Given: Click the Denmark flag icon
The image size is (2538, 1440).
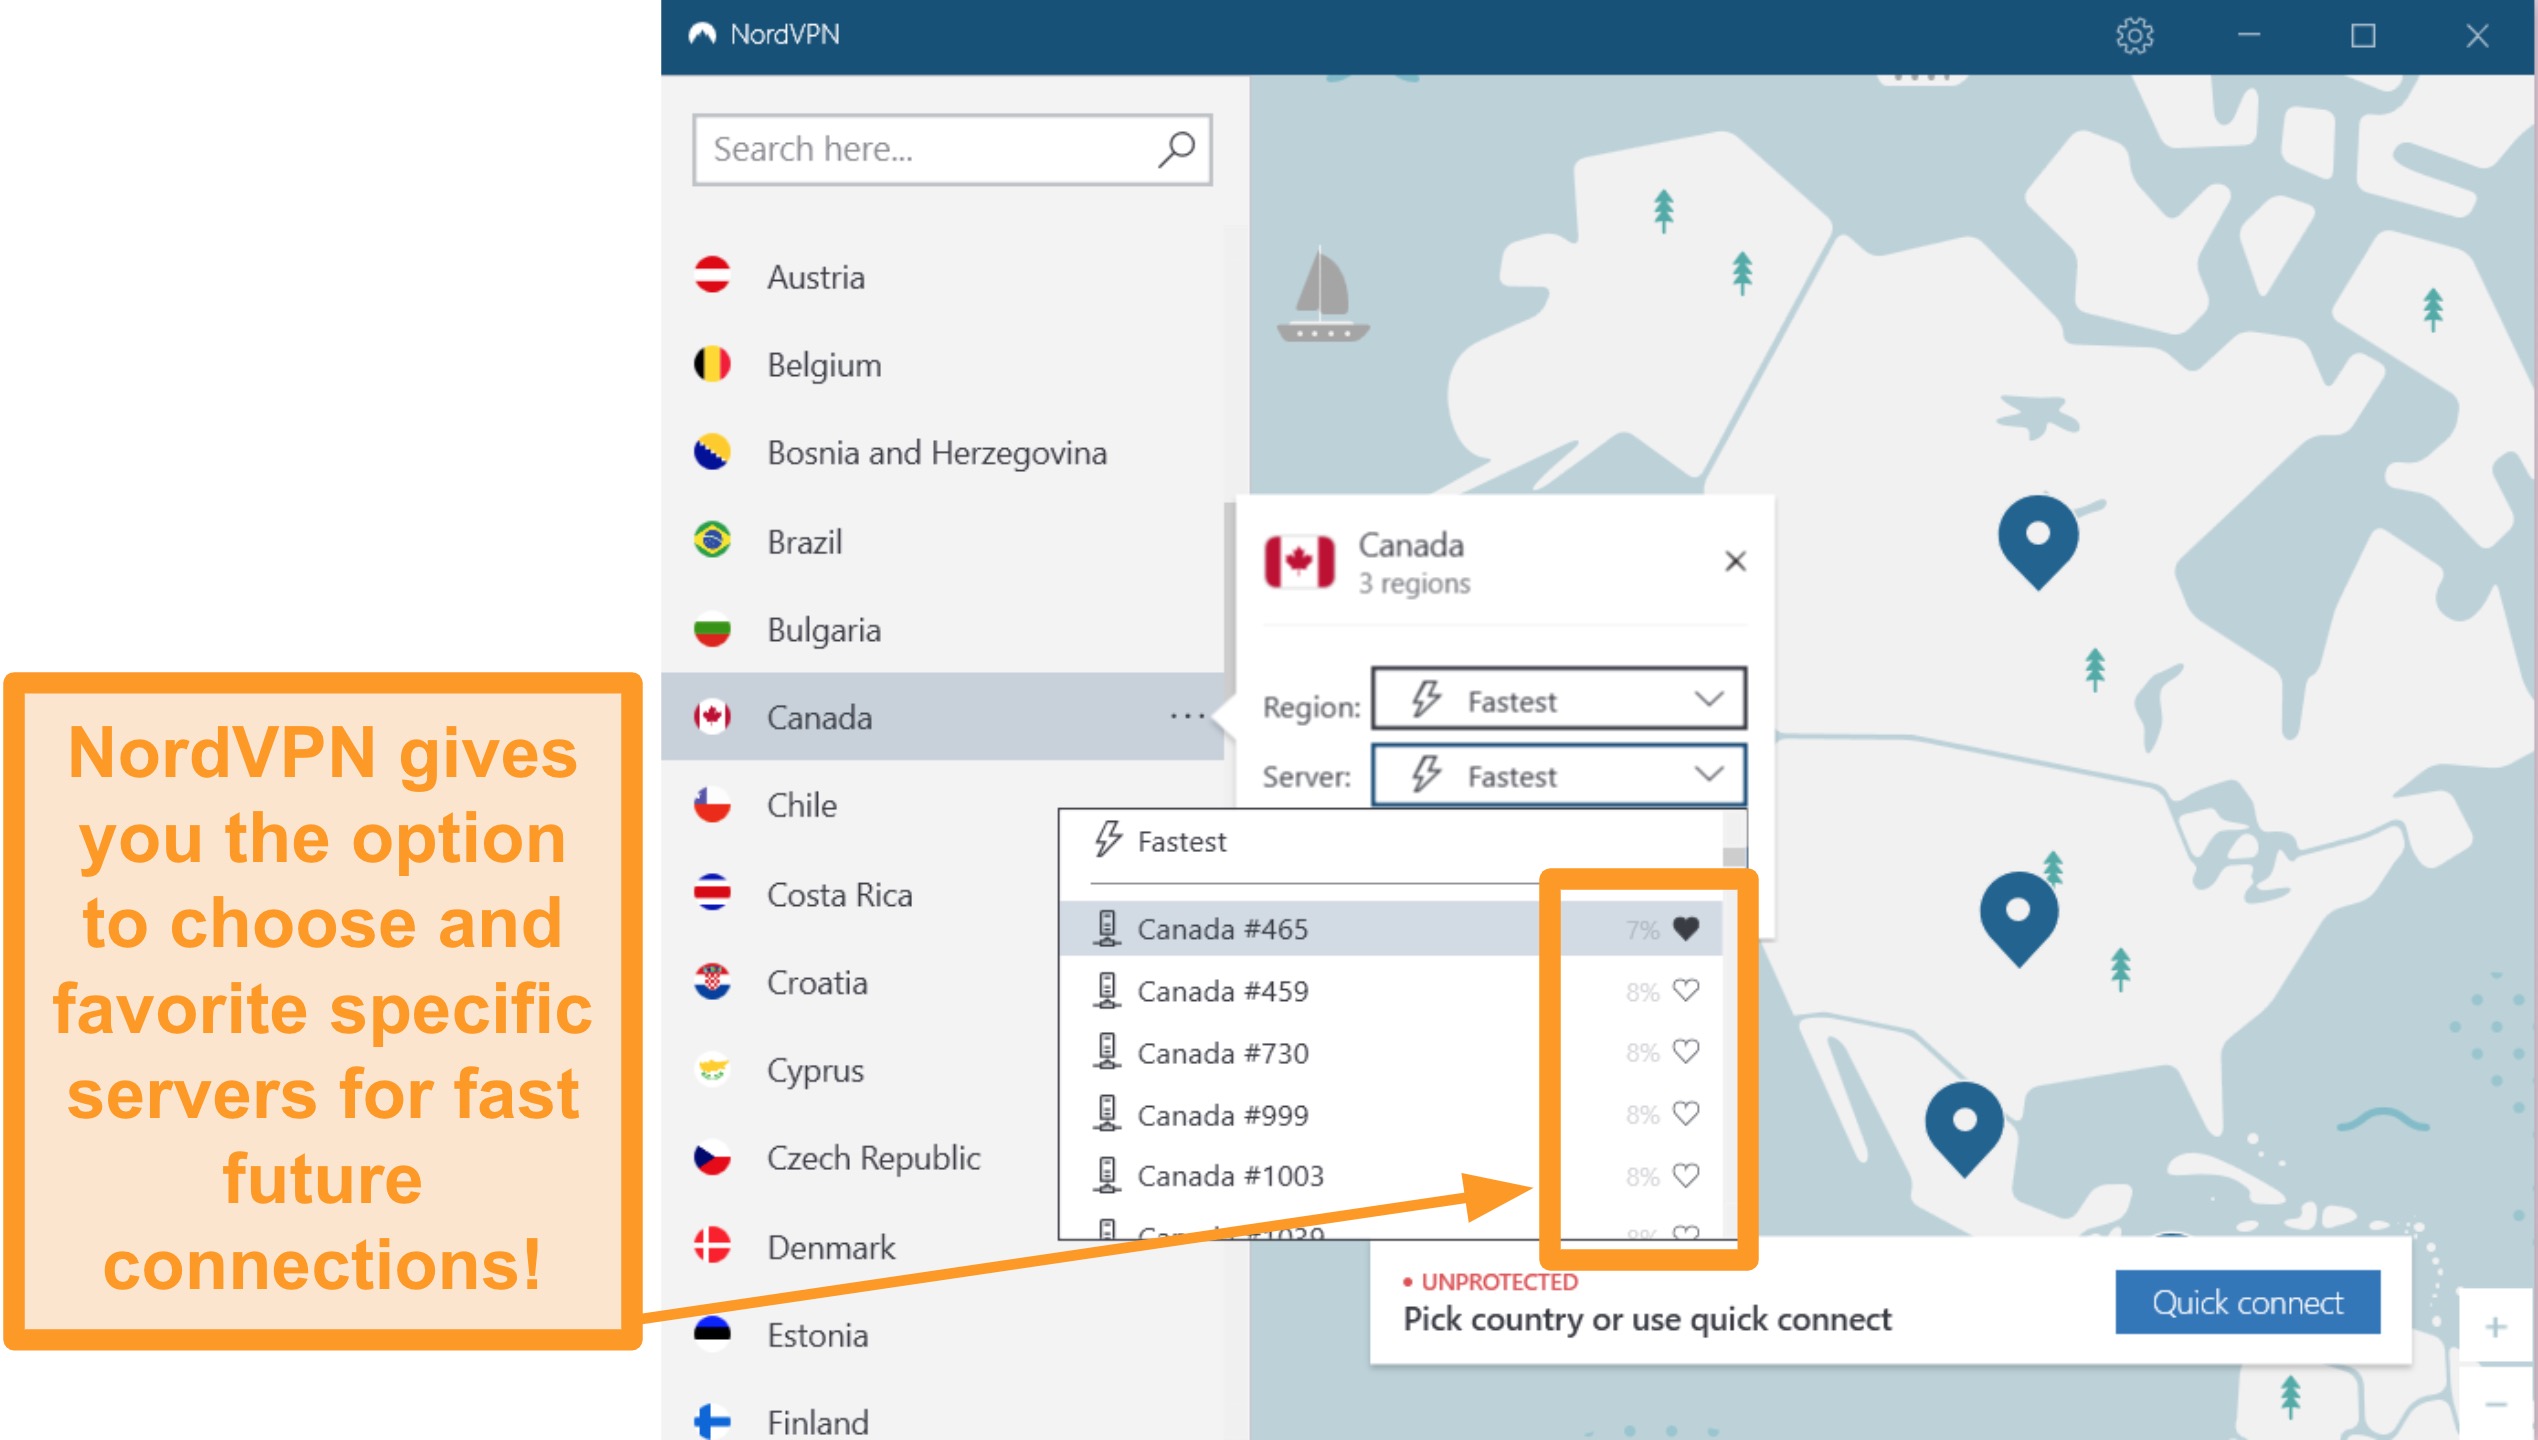Looking at the screenshot, I should click(712, 1246).
